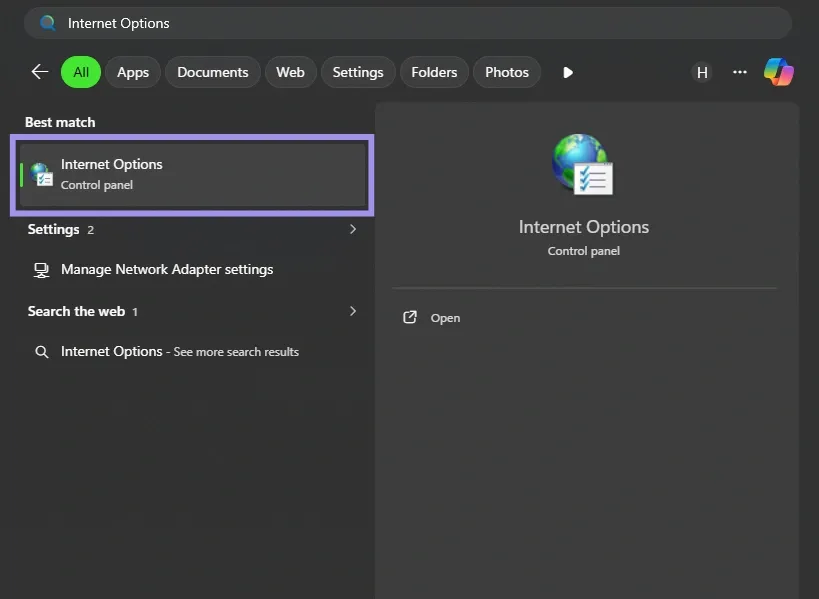
Task: Expand the Search the web group
Action: 352,311
